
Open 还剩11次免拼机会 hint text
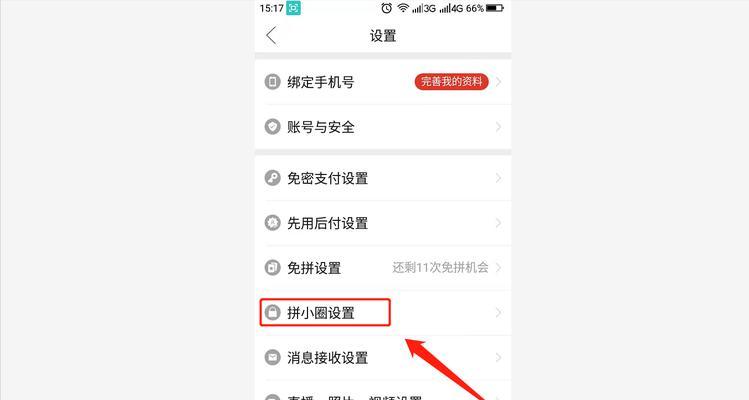(x=440, y=268)
